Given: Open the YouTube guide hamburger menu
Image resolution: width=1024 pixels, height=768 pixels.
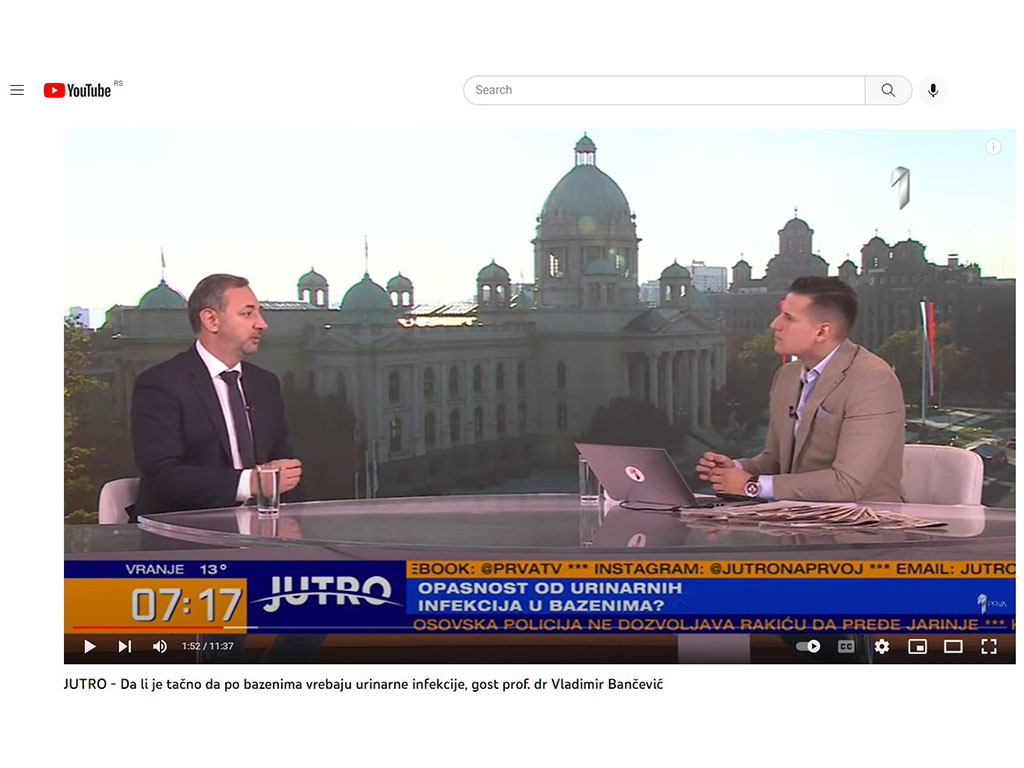Looking at the screenshot, I should coord(17,90).
